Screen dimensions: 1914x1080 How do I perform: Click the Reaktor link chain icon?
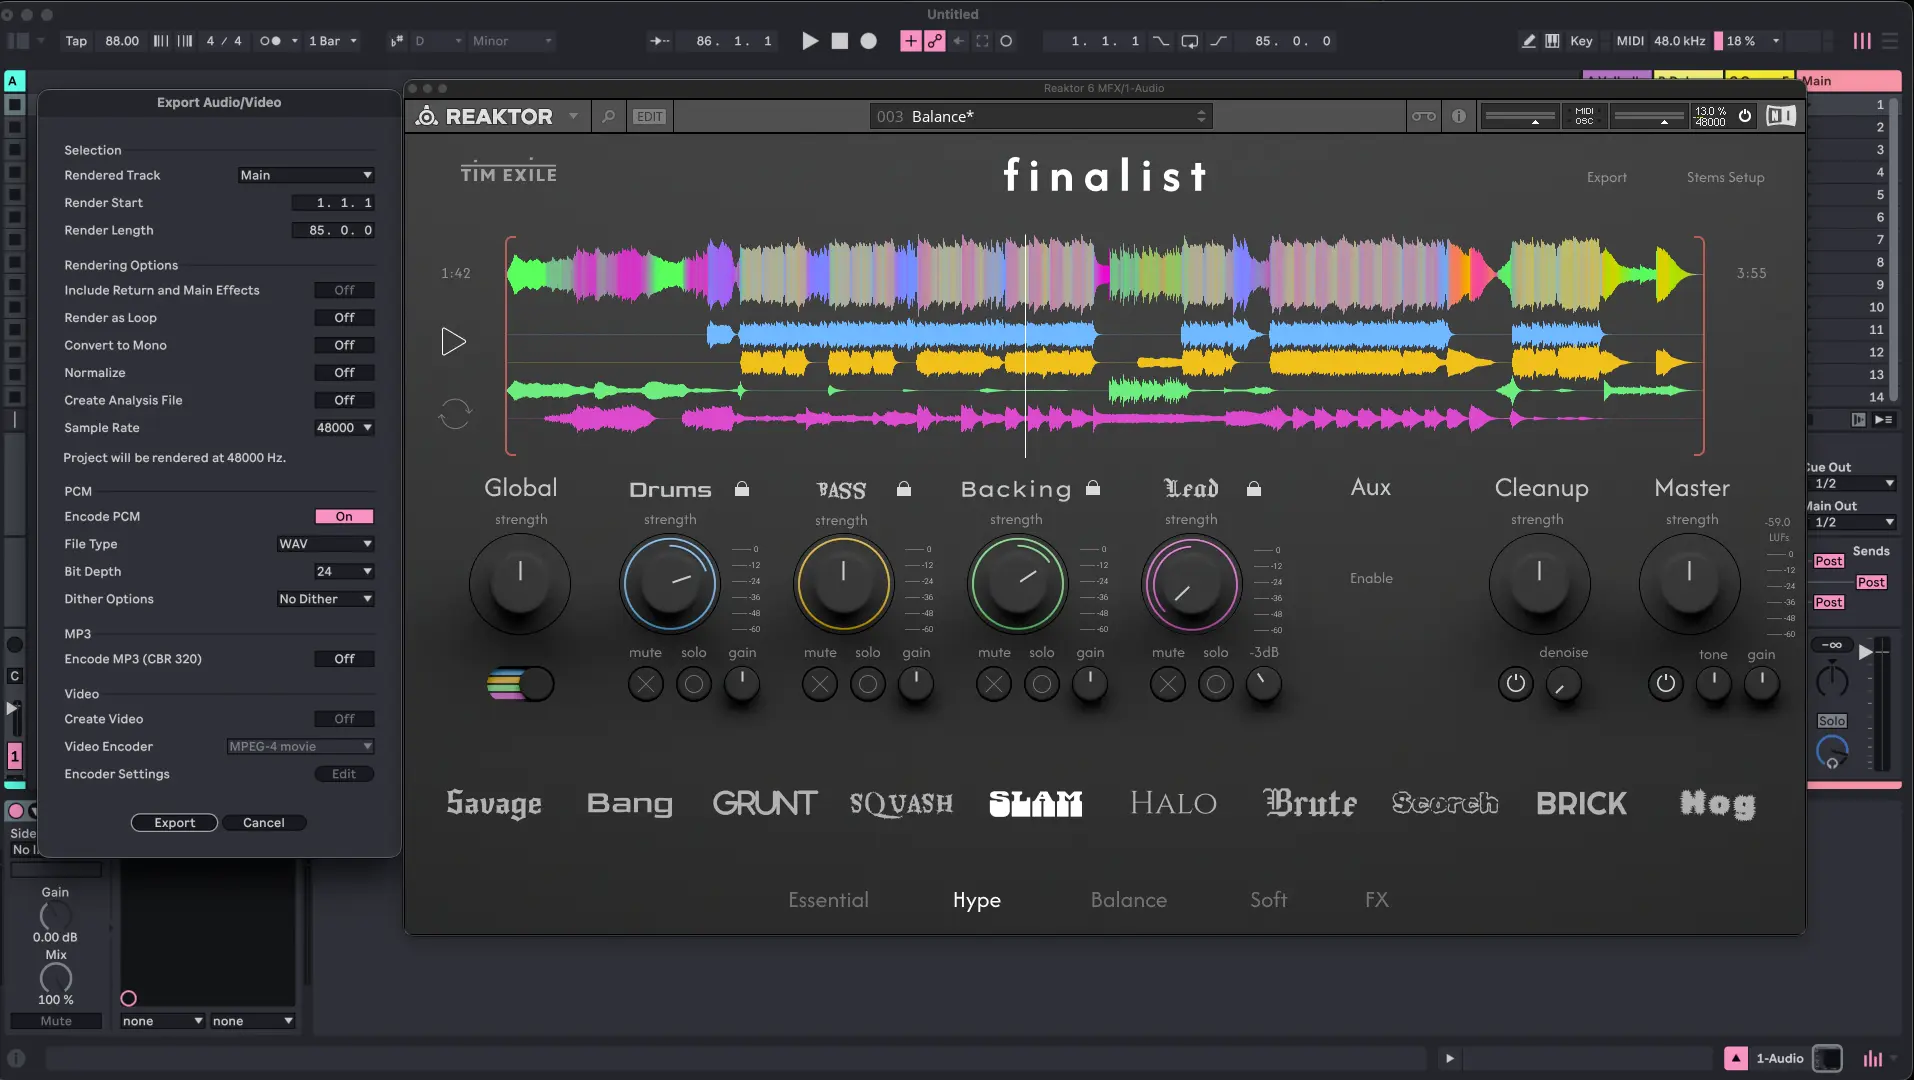click(1424, 116)
